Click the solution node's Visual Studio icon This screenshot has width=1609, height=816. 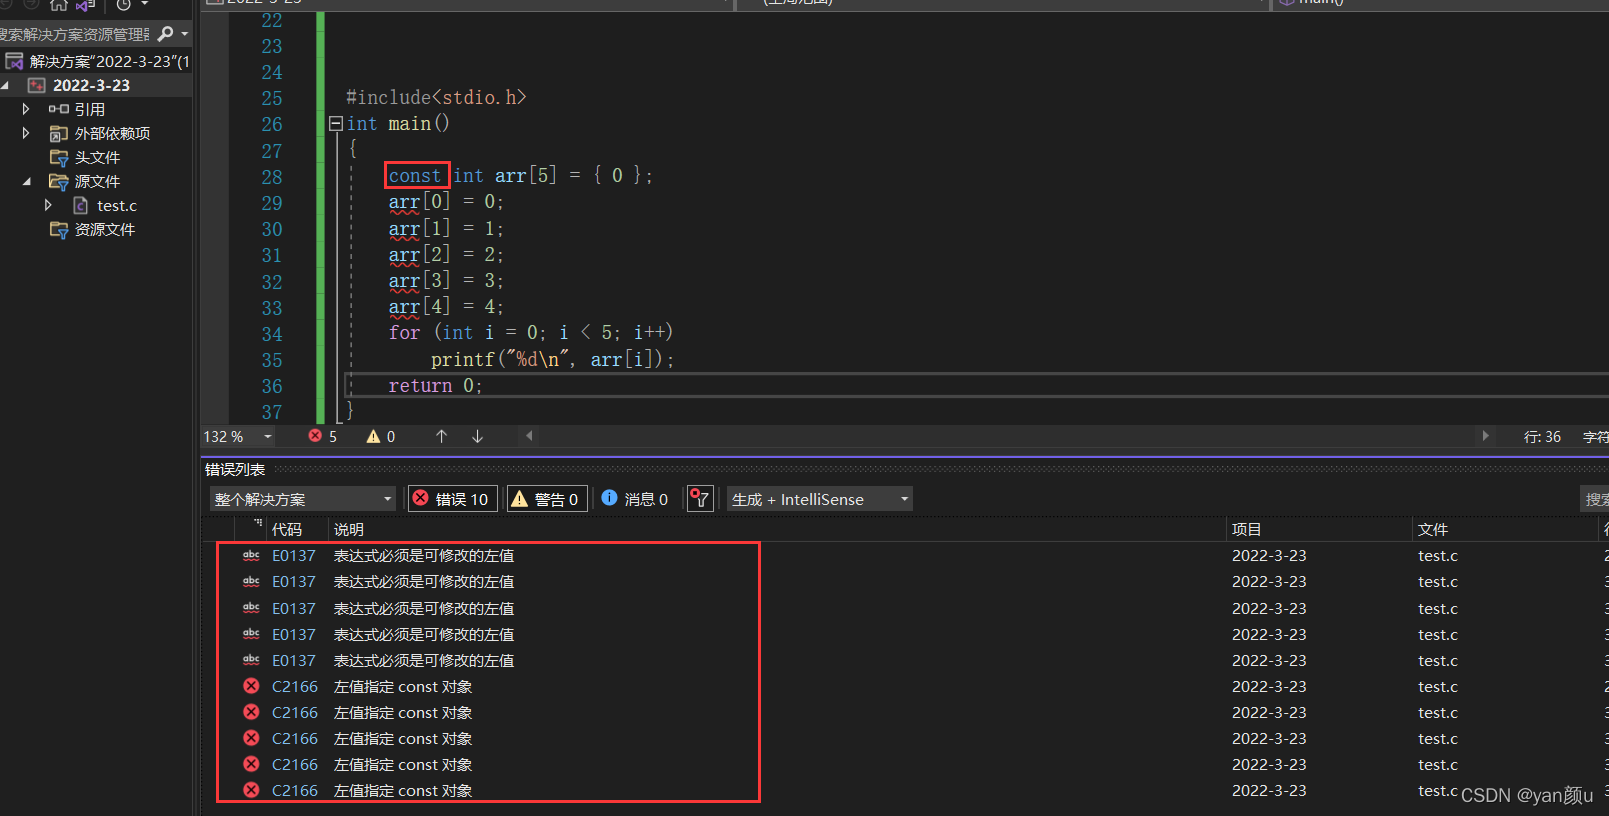pos(14,61)
